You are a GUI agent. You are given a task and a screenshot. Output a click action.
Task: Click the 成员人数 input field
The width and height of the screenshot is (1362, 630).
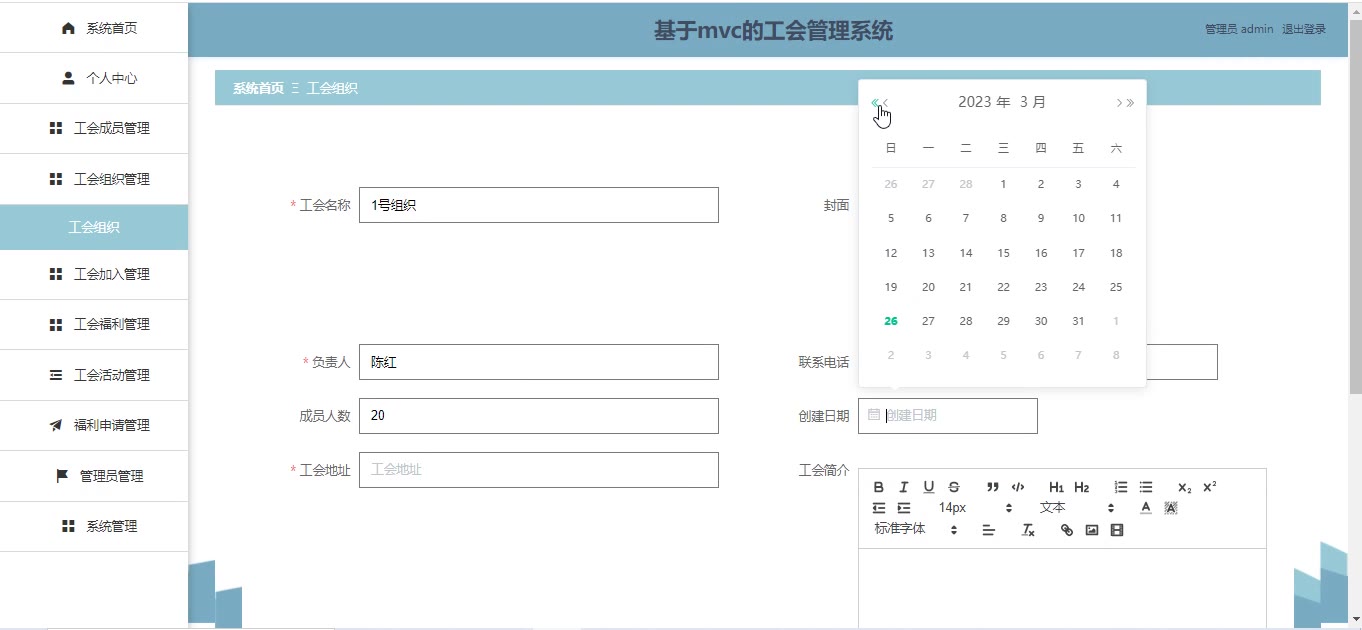pyautogui.click(x=539, y=416)
